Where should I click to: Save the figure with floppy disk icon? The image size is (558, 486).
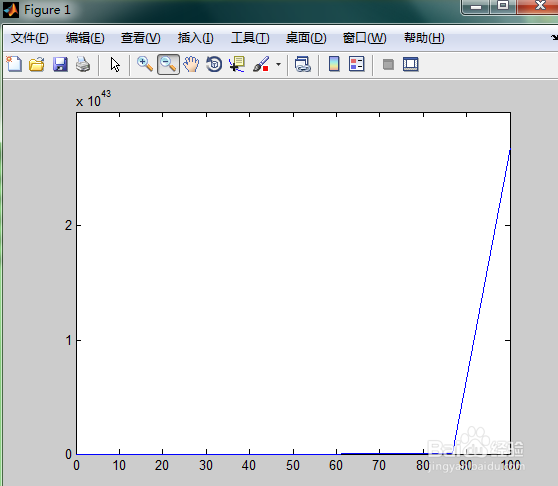[60, 64]
